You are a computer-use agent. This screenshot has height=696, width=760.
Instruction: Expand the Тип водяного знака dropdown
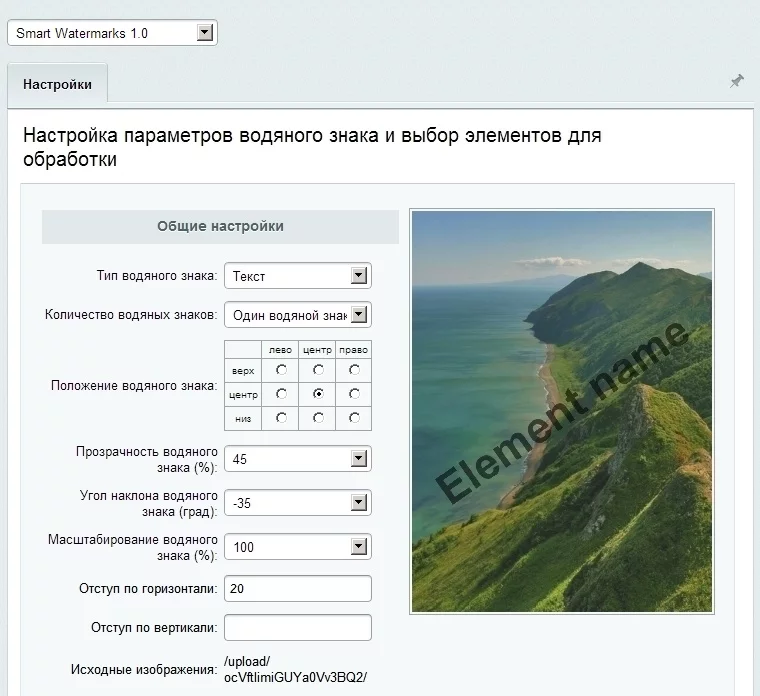[x=297, y=276]
